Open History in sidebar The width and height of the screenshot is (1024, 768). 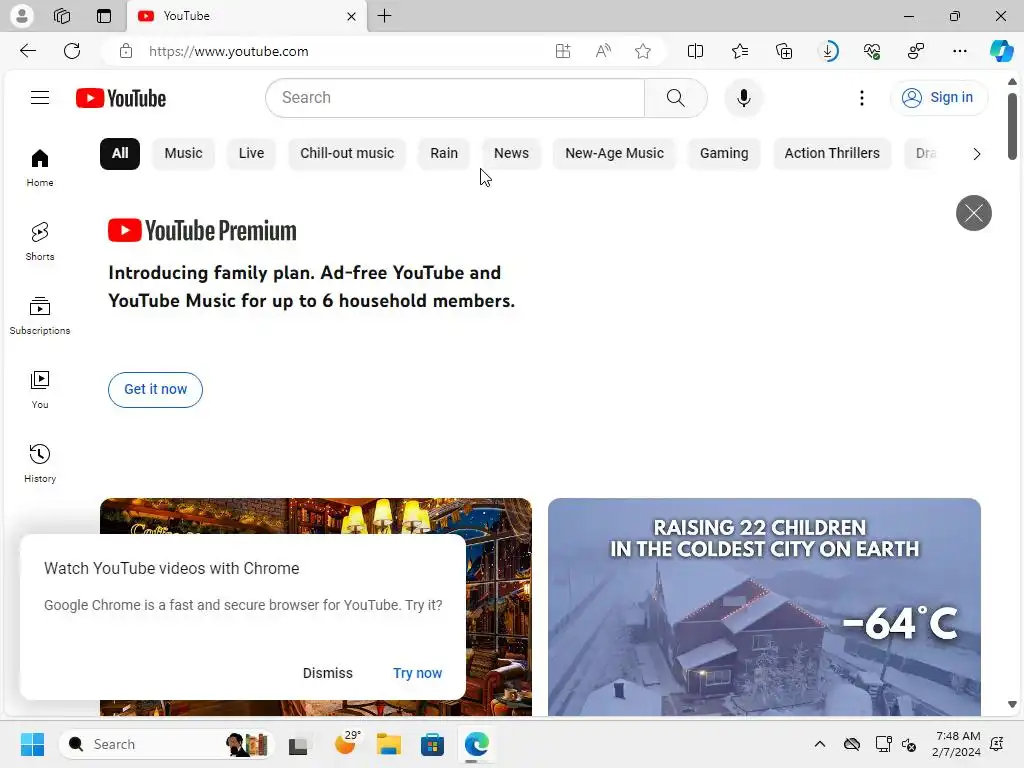coord(40,464)
